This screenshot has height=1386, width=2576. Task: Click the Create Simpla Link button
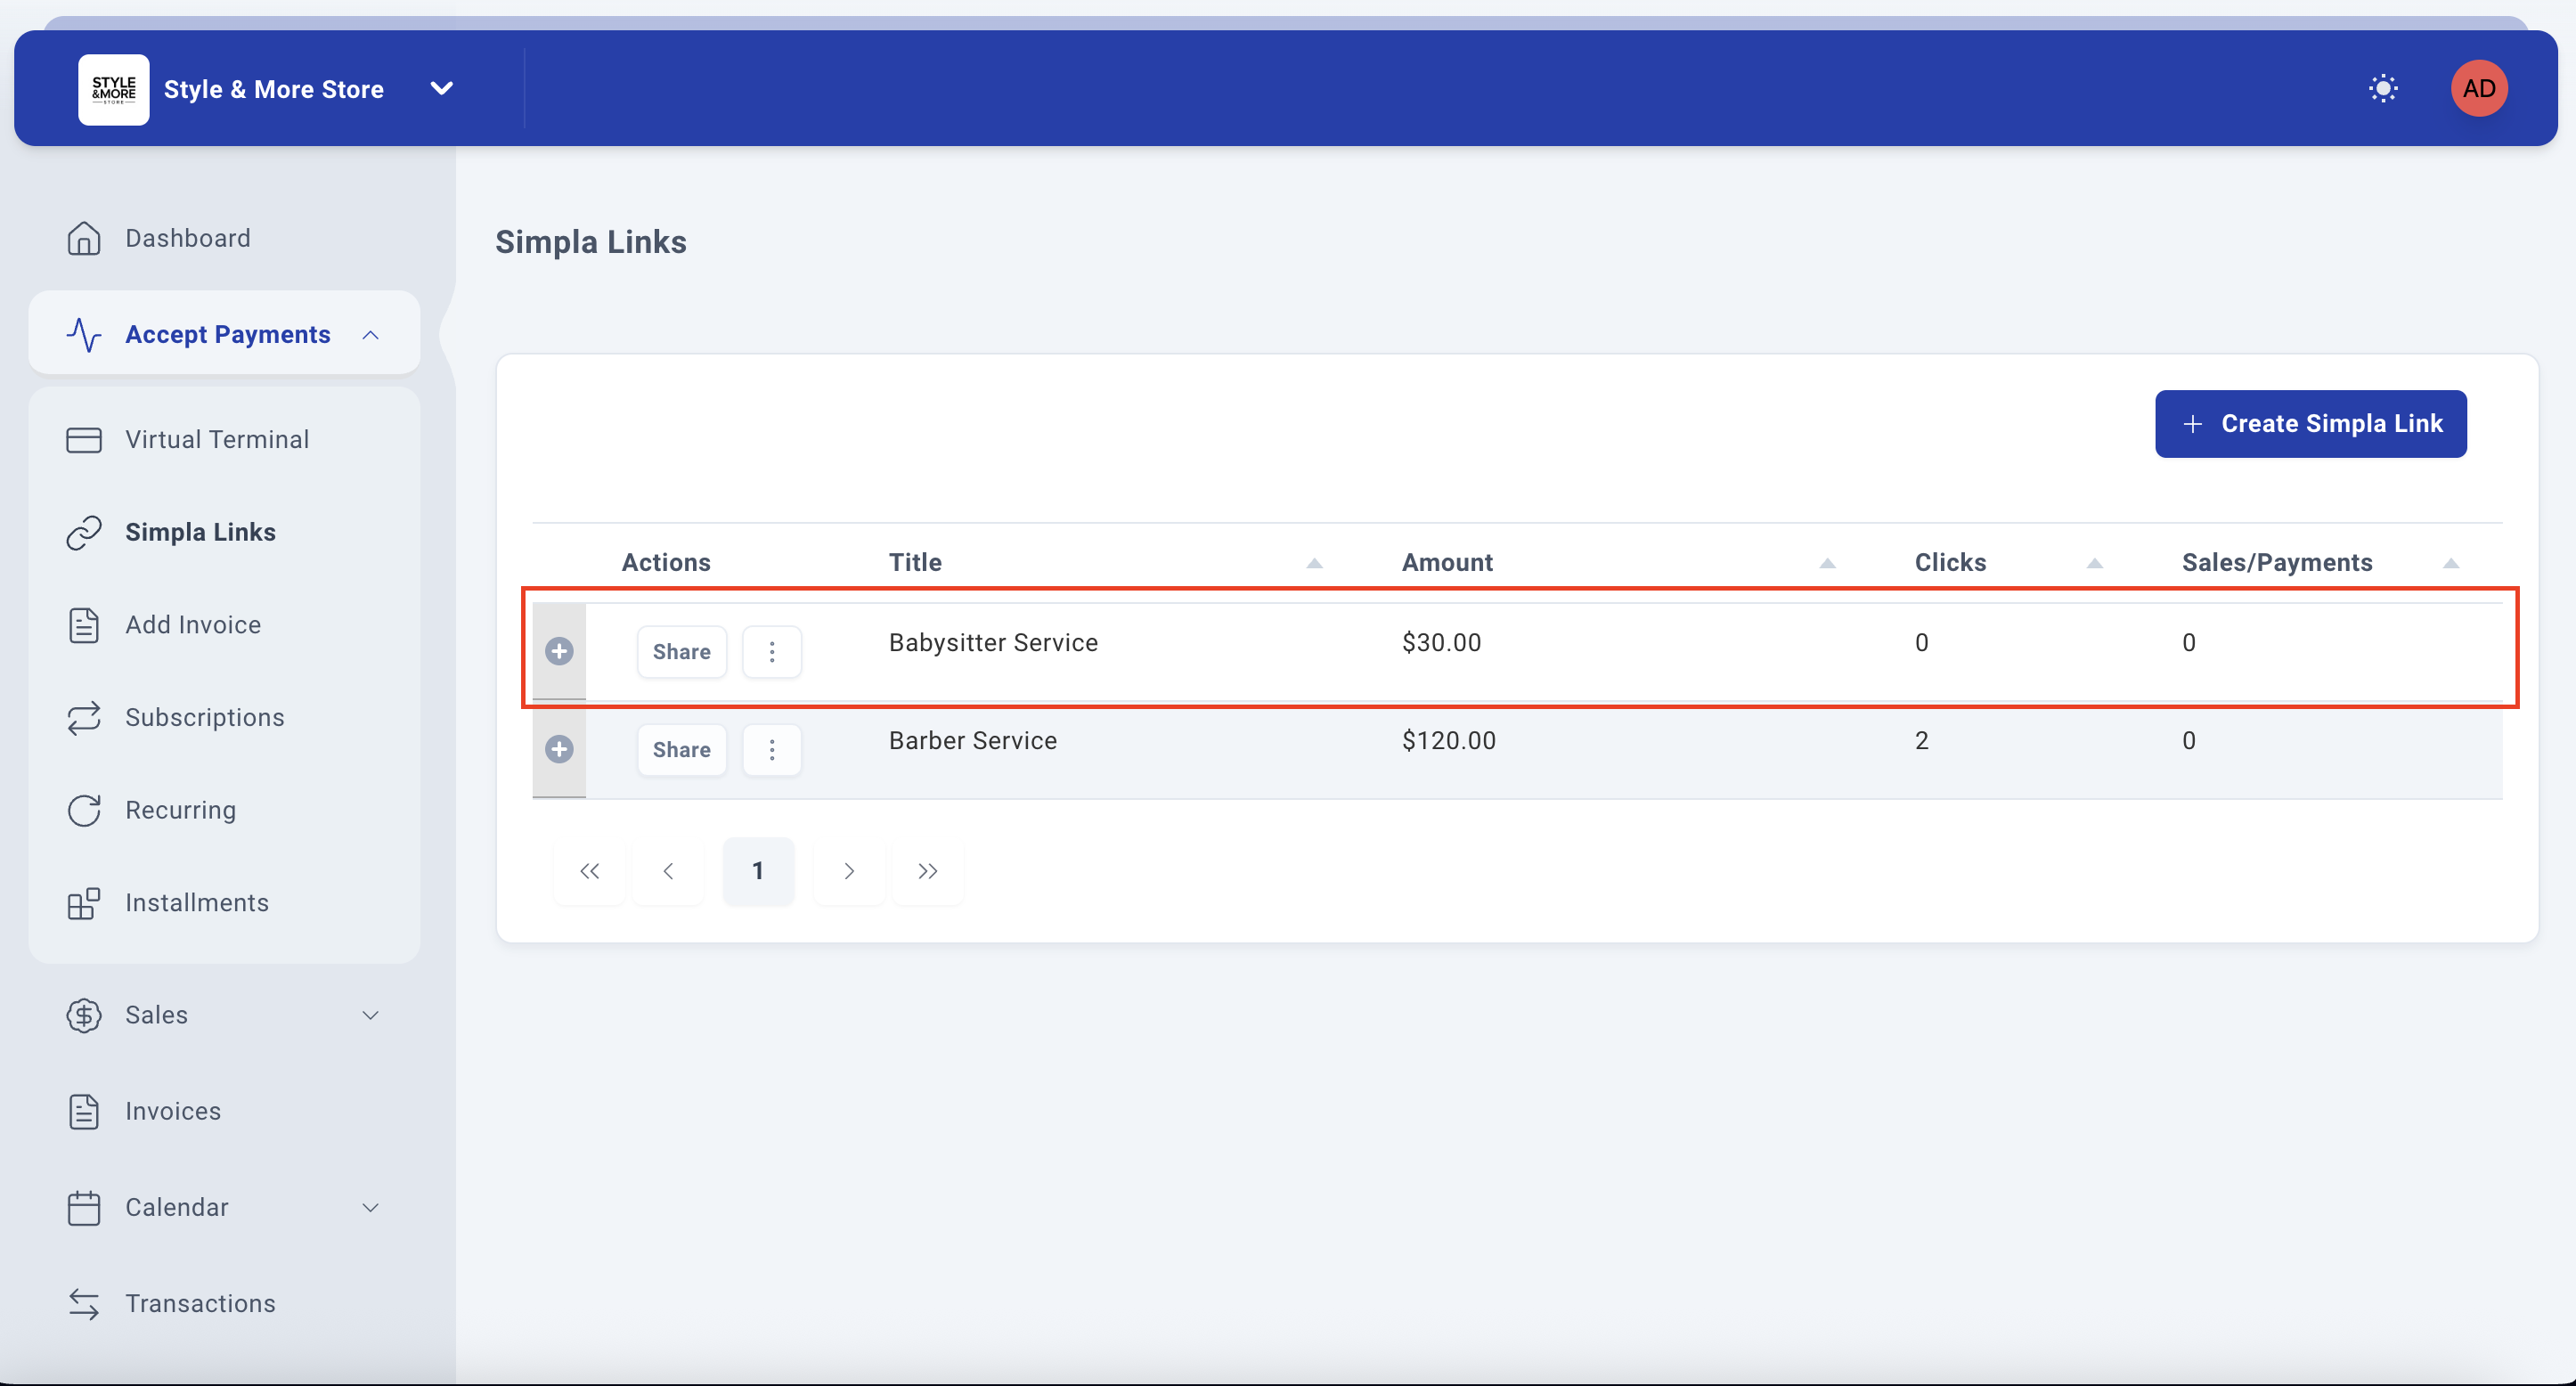2310,424
